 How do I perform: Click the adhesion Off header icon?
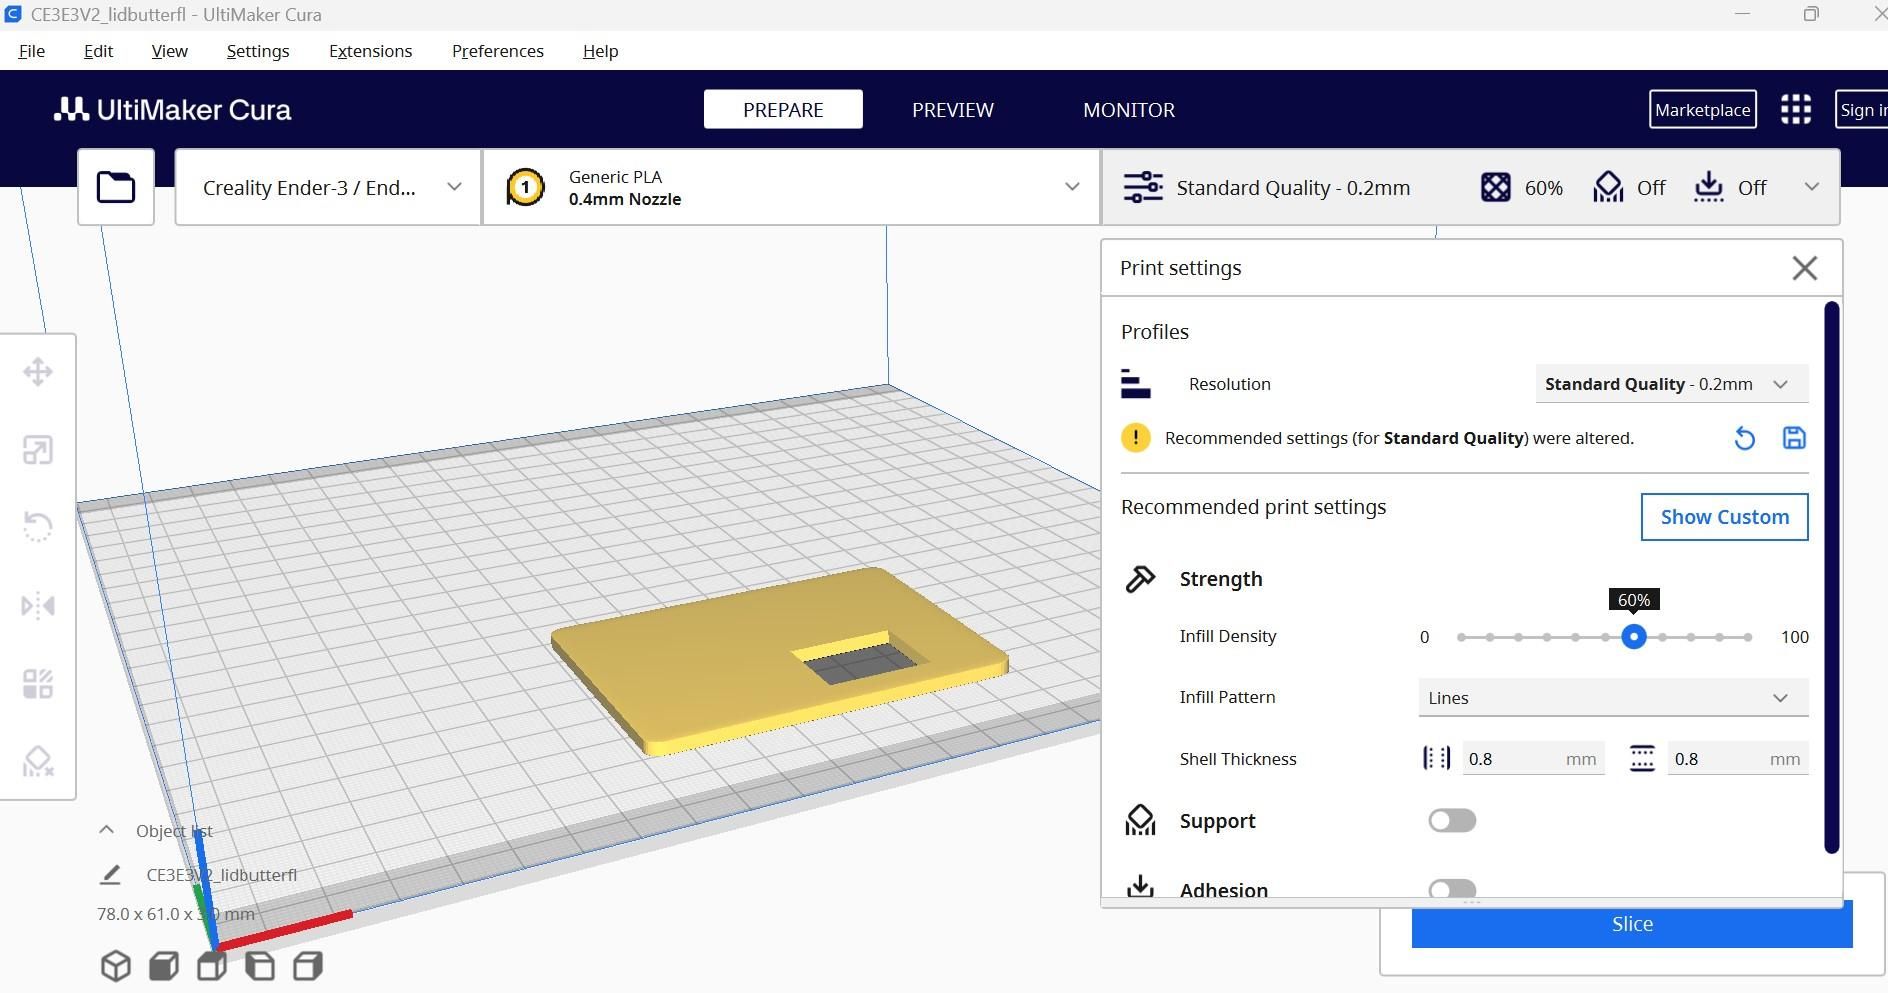click(x=1709, y=187)
